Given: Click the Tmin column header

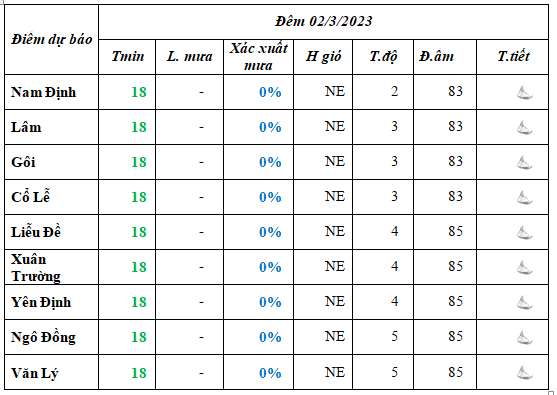Looking at the screenshot, I should pos(127,57).
